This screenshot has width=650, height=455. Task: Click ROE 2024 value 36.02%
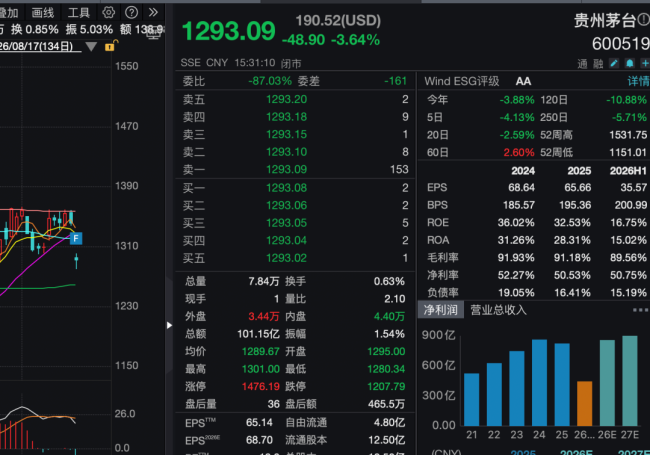516,223
